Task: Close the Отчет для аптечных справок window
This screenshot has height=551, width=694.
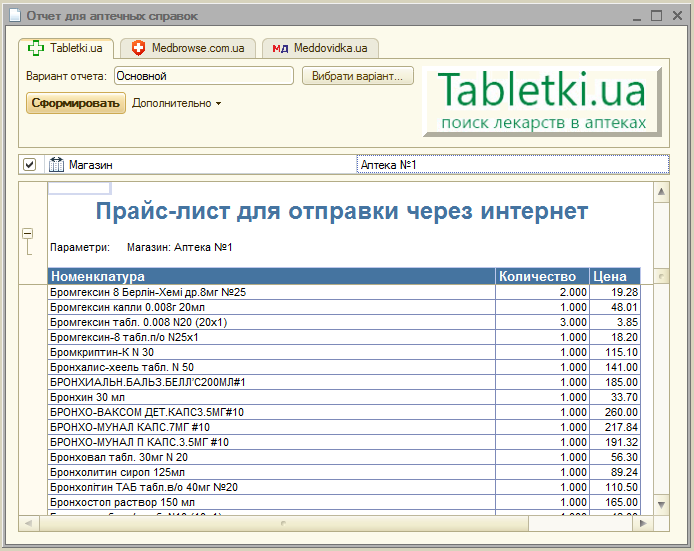Action: (677, 16)
